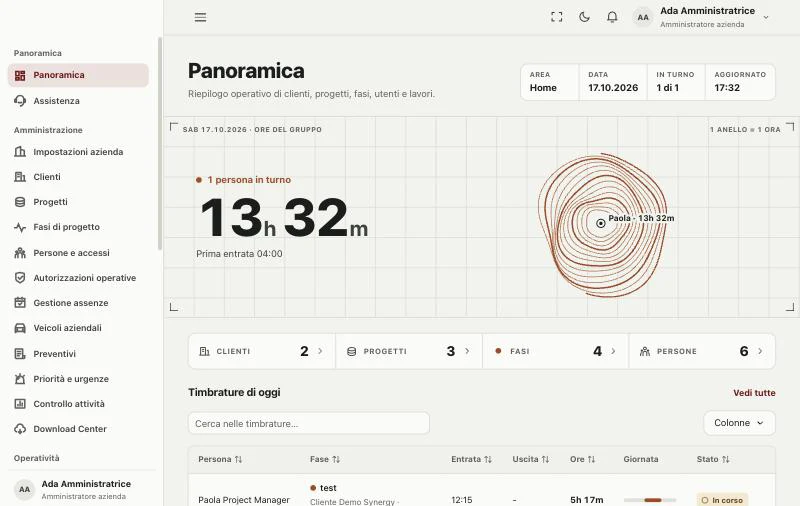The height and width of the screenshot is (506, 800).
Task: Open Controllo attività page
Action: 78,404
